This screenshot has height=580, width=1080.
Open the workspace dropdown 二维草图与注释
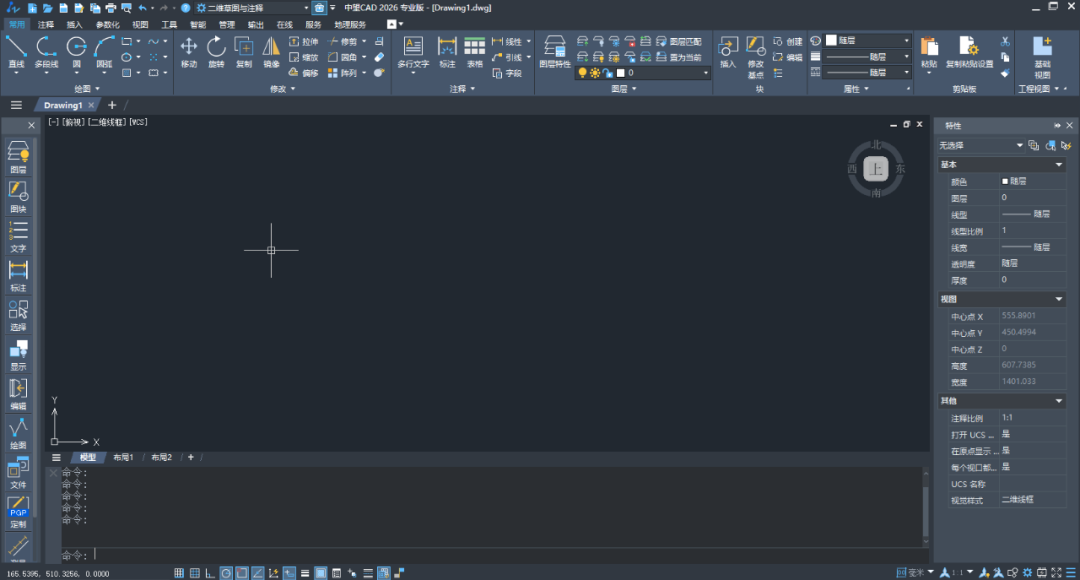coord(254,8)
